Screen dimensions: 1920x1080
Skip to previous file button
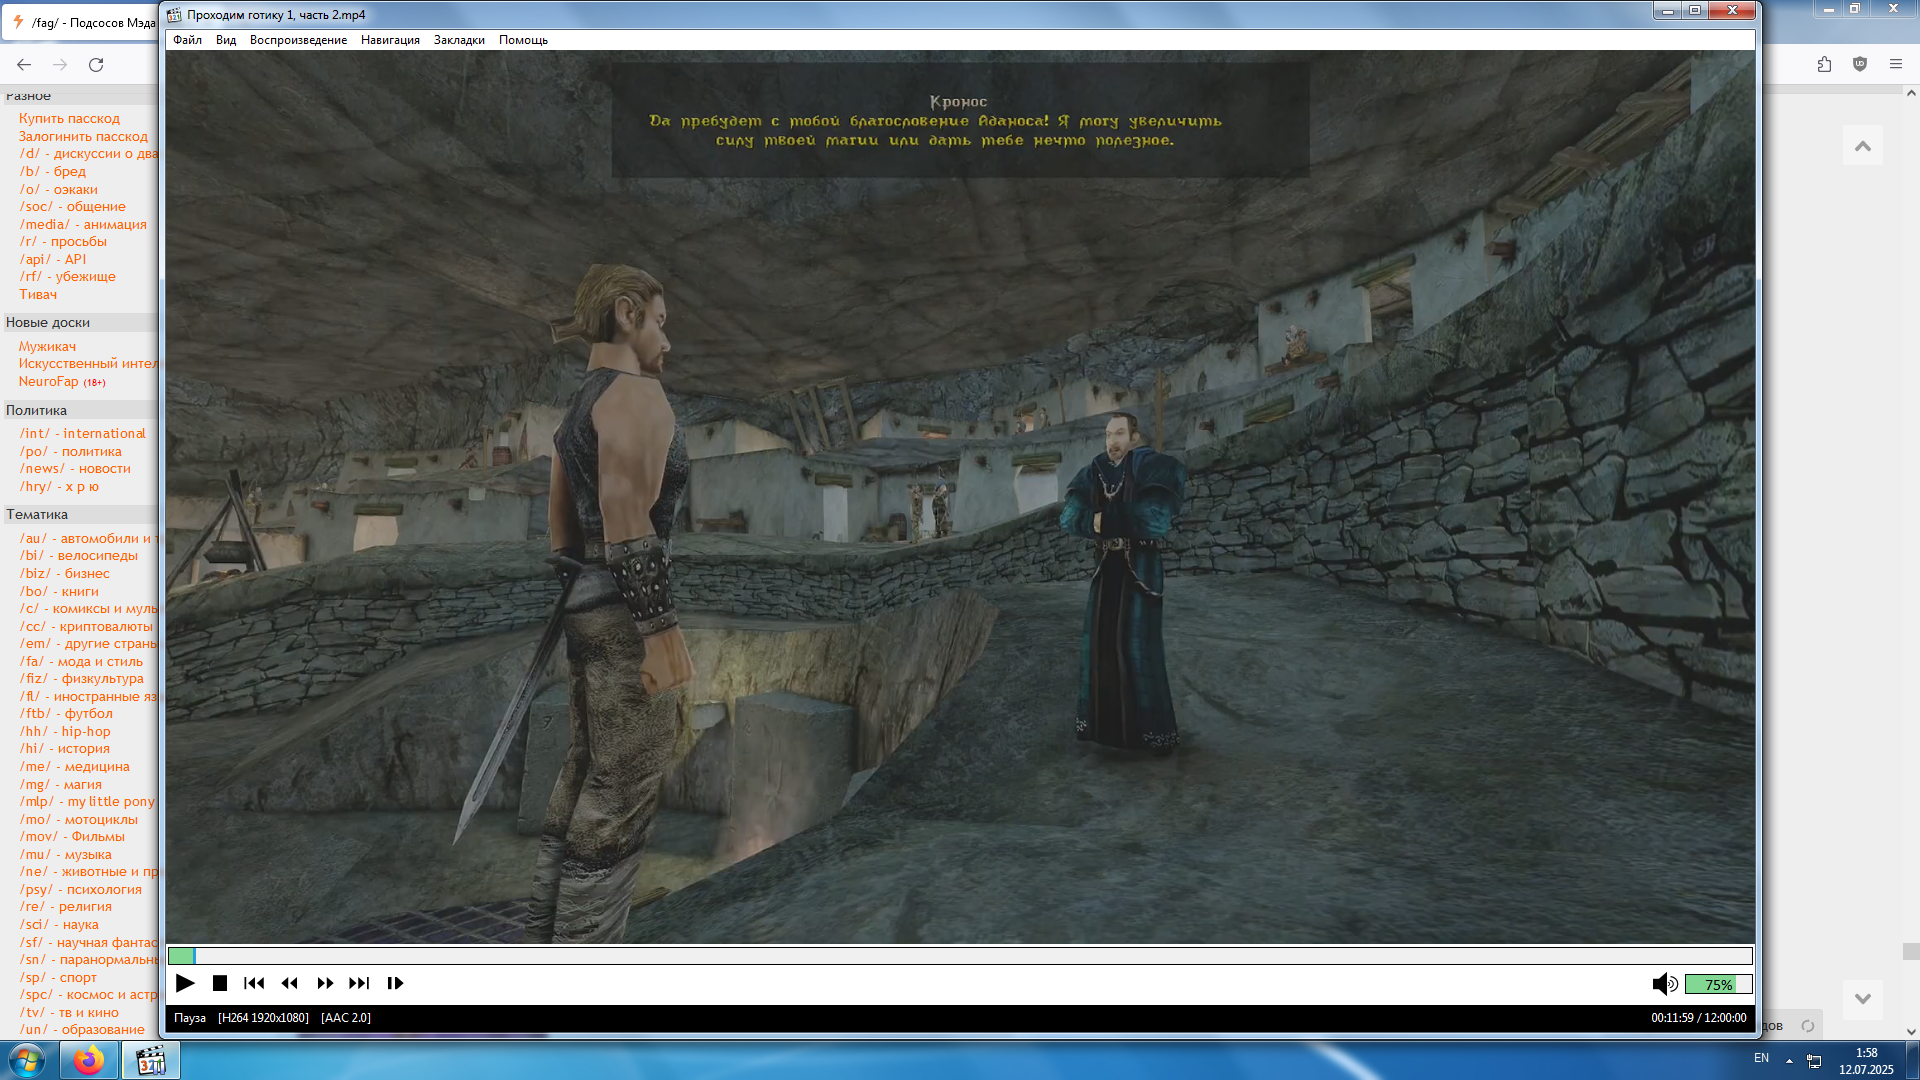(254, 983)
